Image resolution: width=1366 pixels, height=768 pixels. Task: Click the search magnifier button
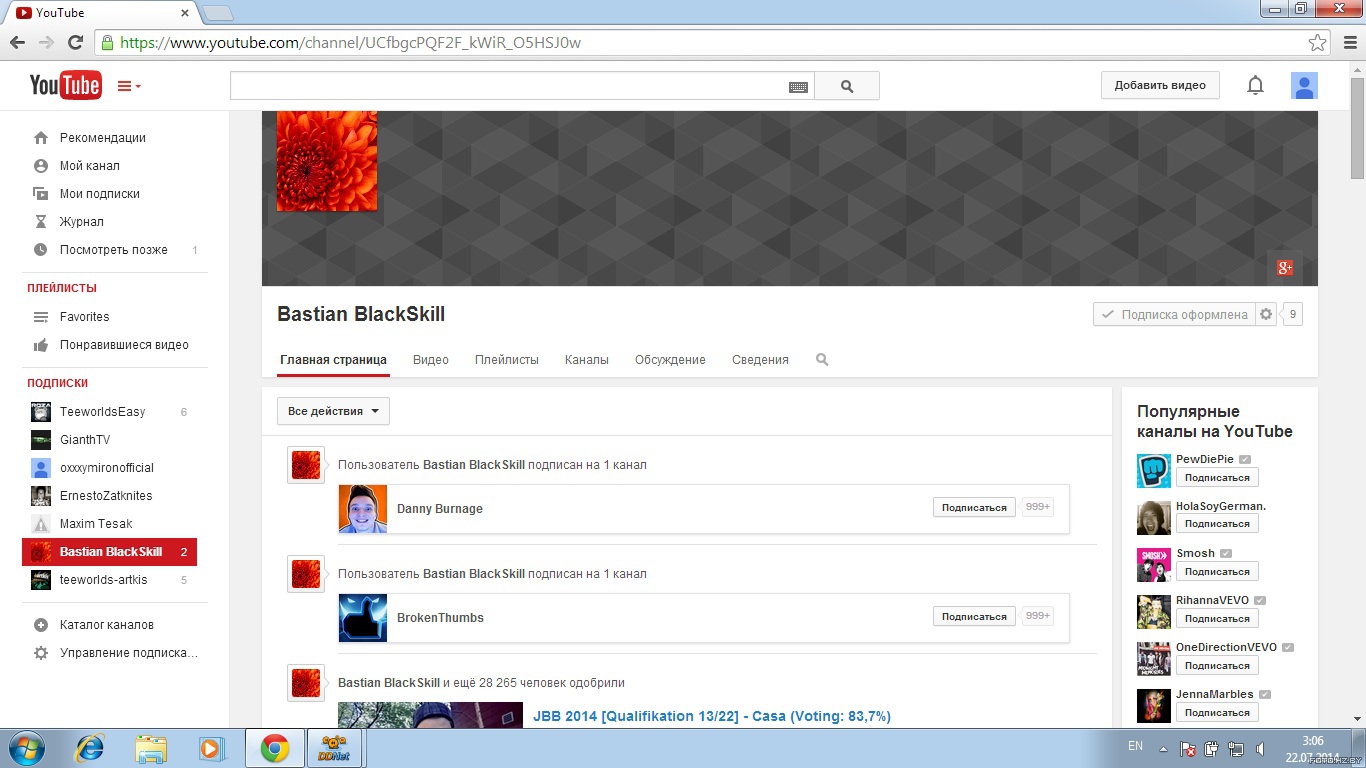coord(847,86)
